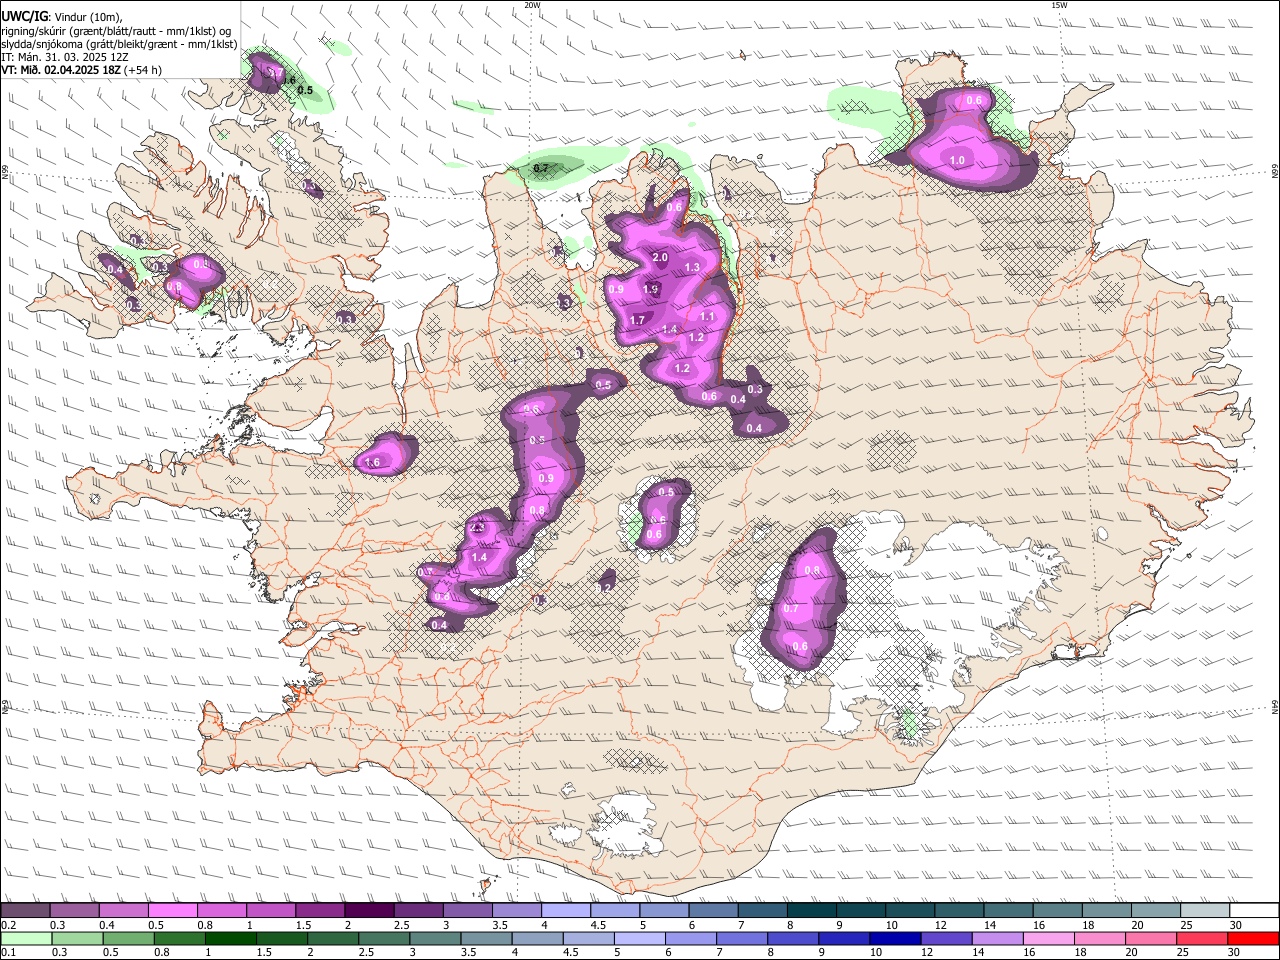Click the '1.6' value in the western snow patch
The image size is (1280, 960).
[x=373, y=463]
